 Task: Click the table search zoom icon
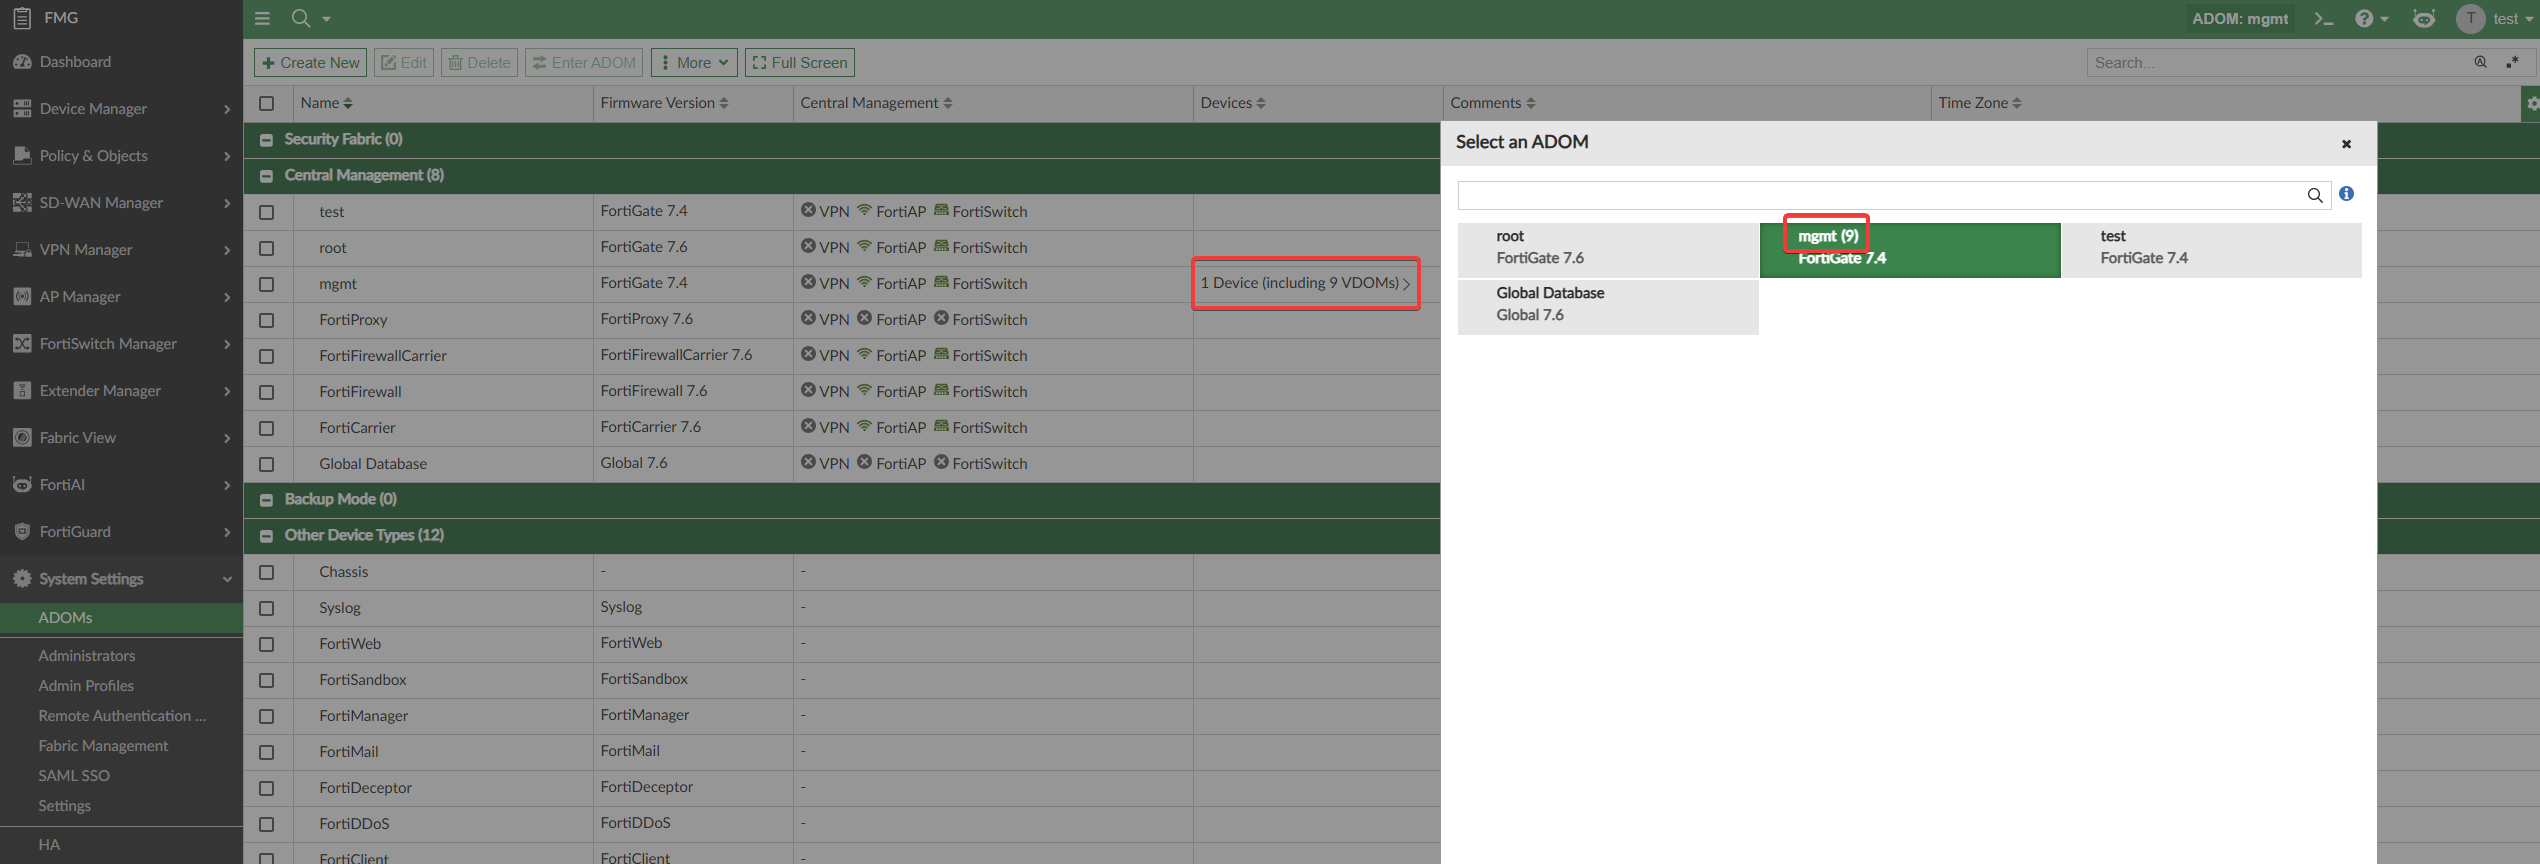2481,62
